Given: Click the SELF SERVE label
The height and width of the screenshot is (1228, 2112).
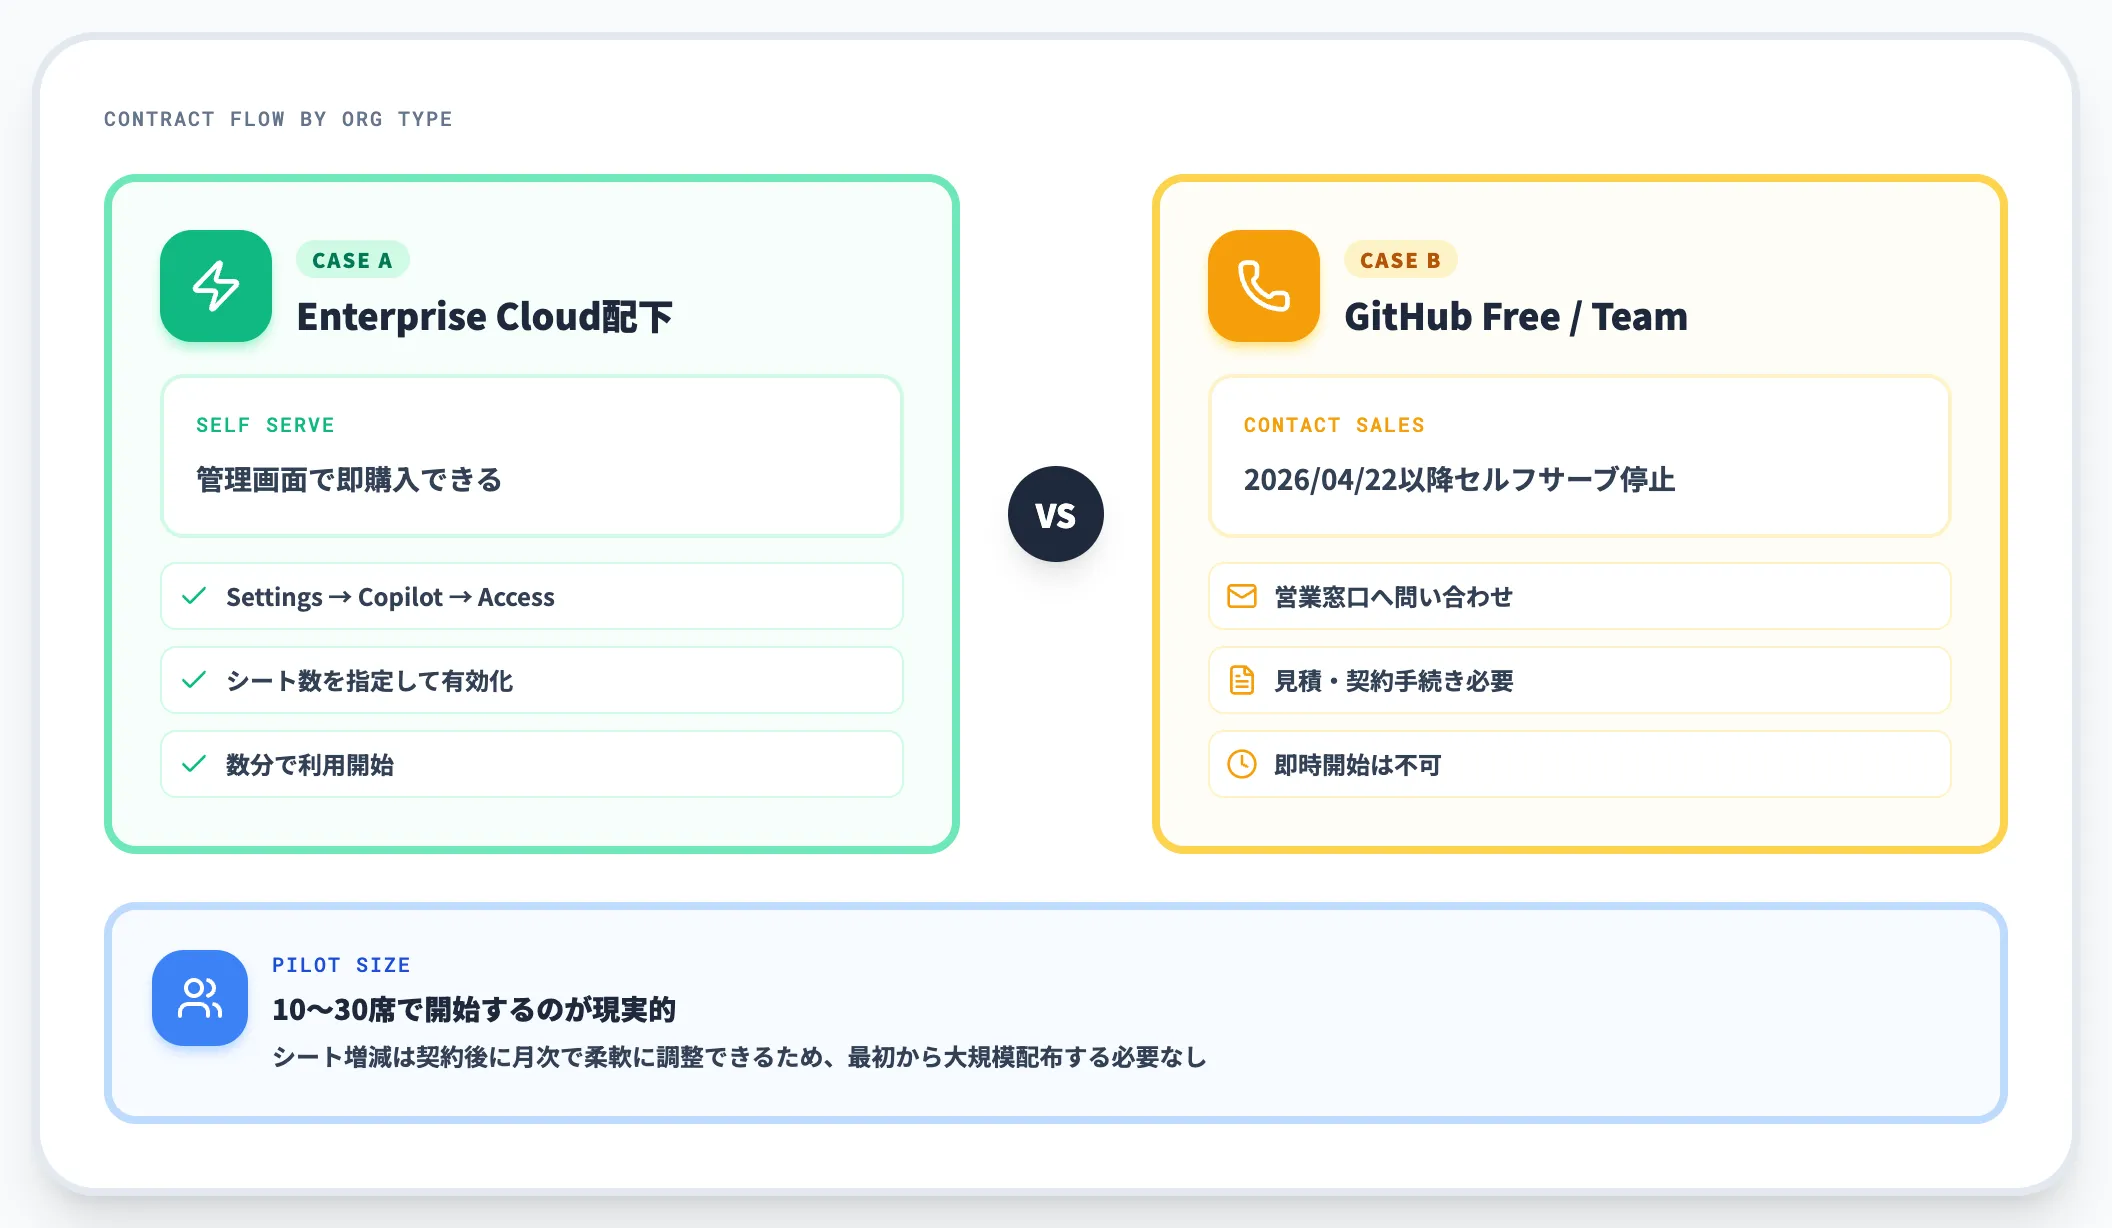Looking at the screenshot, I should point(265,425).
